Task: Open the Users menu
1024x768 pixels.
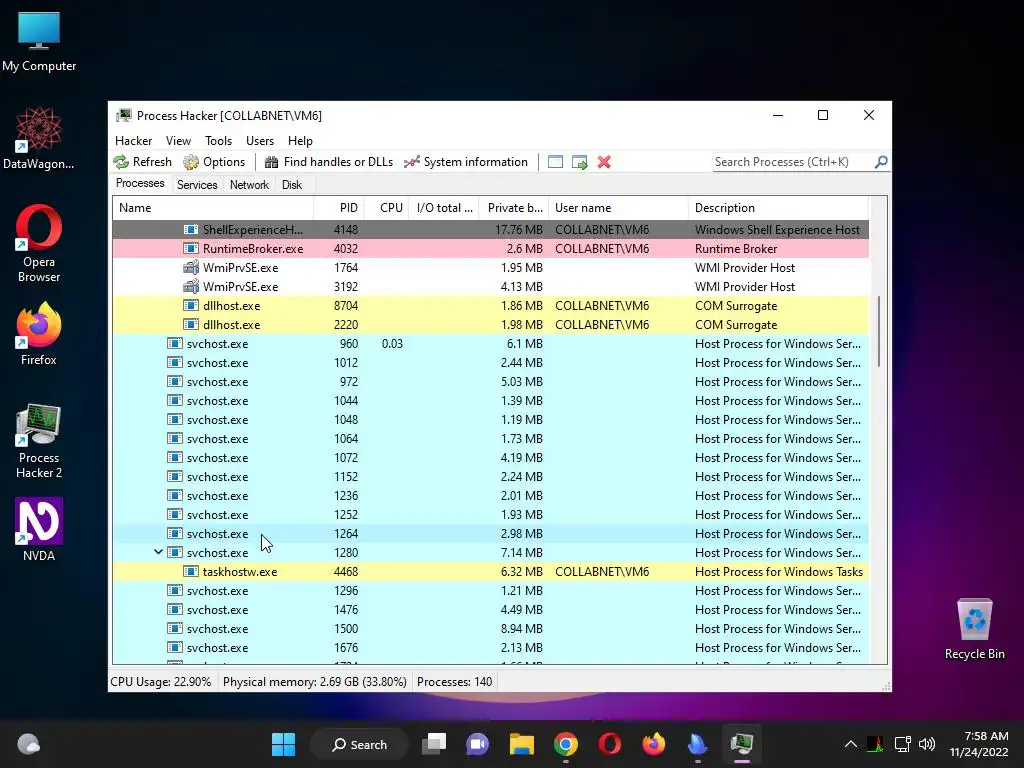Action: [x=260, y=141]
